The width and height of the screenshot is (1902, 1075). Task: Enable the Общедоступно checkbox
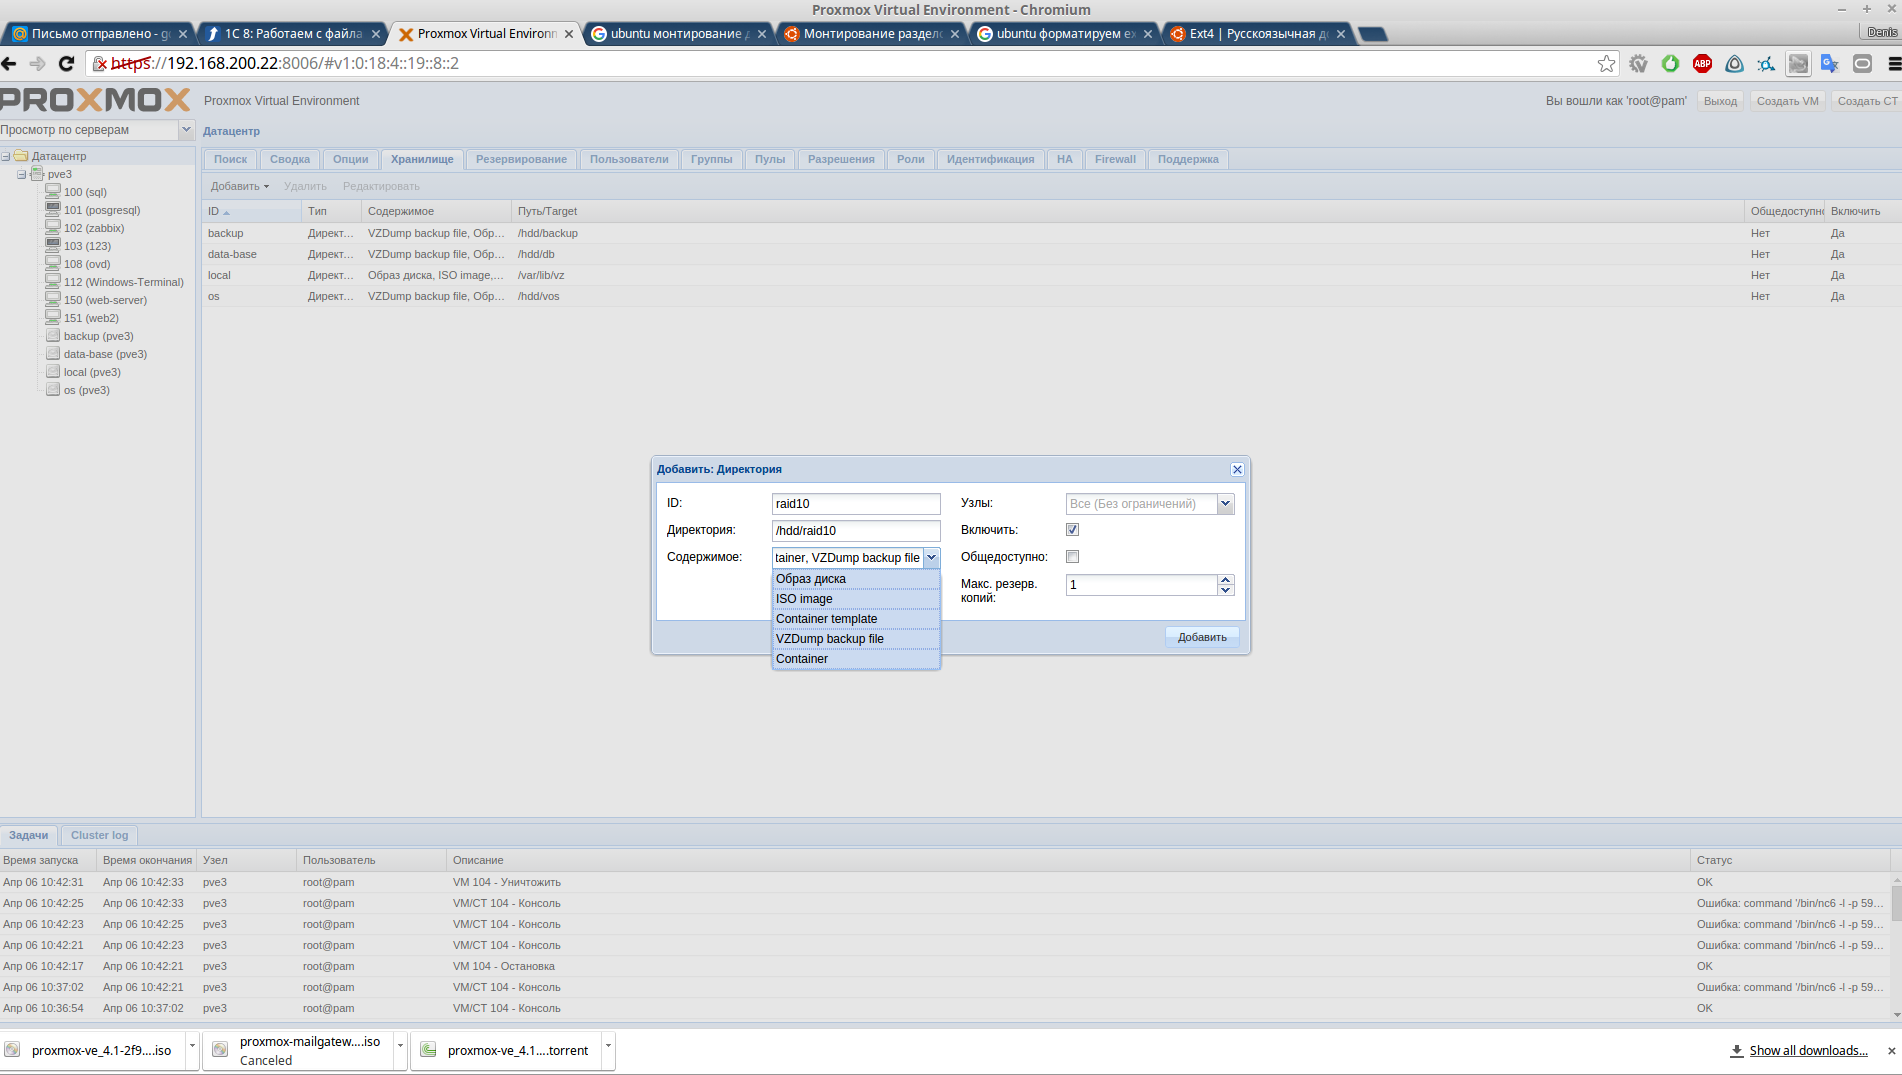tap(1072, 557)
